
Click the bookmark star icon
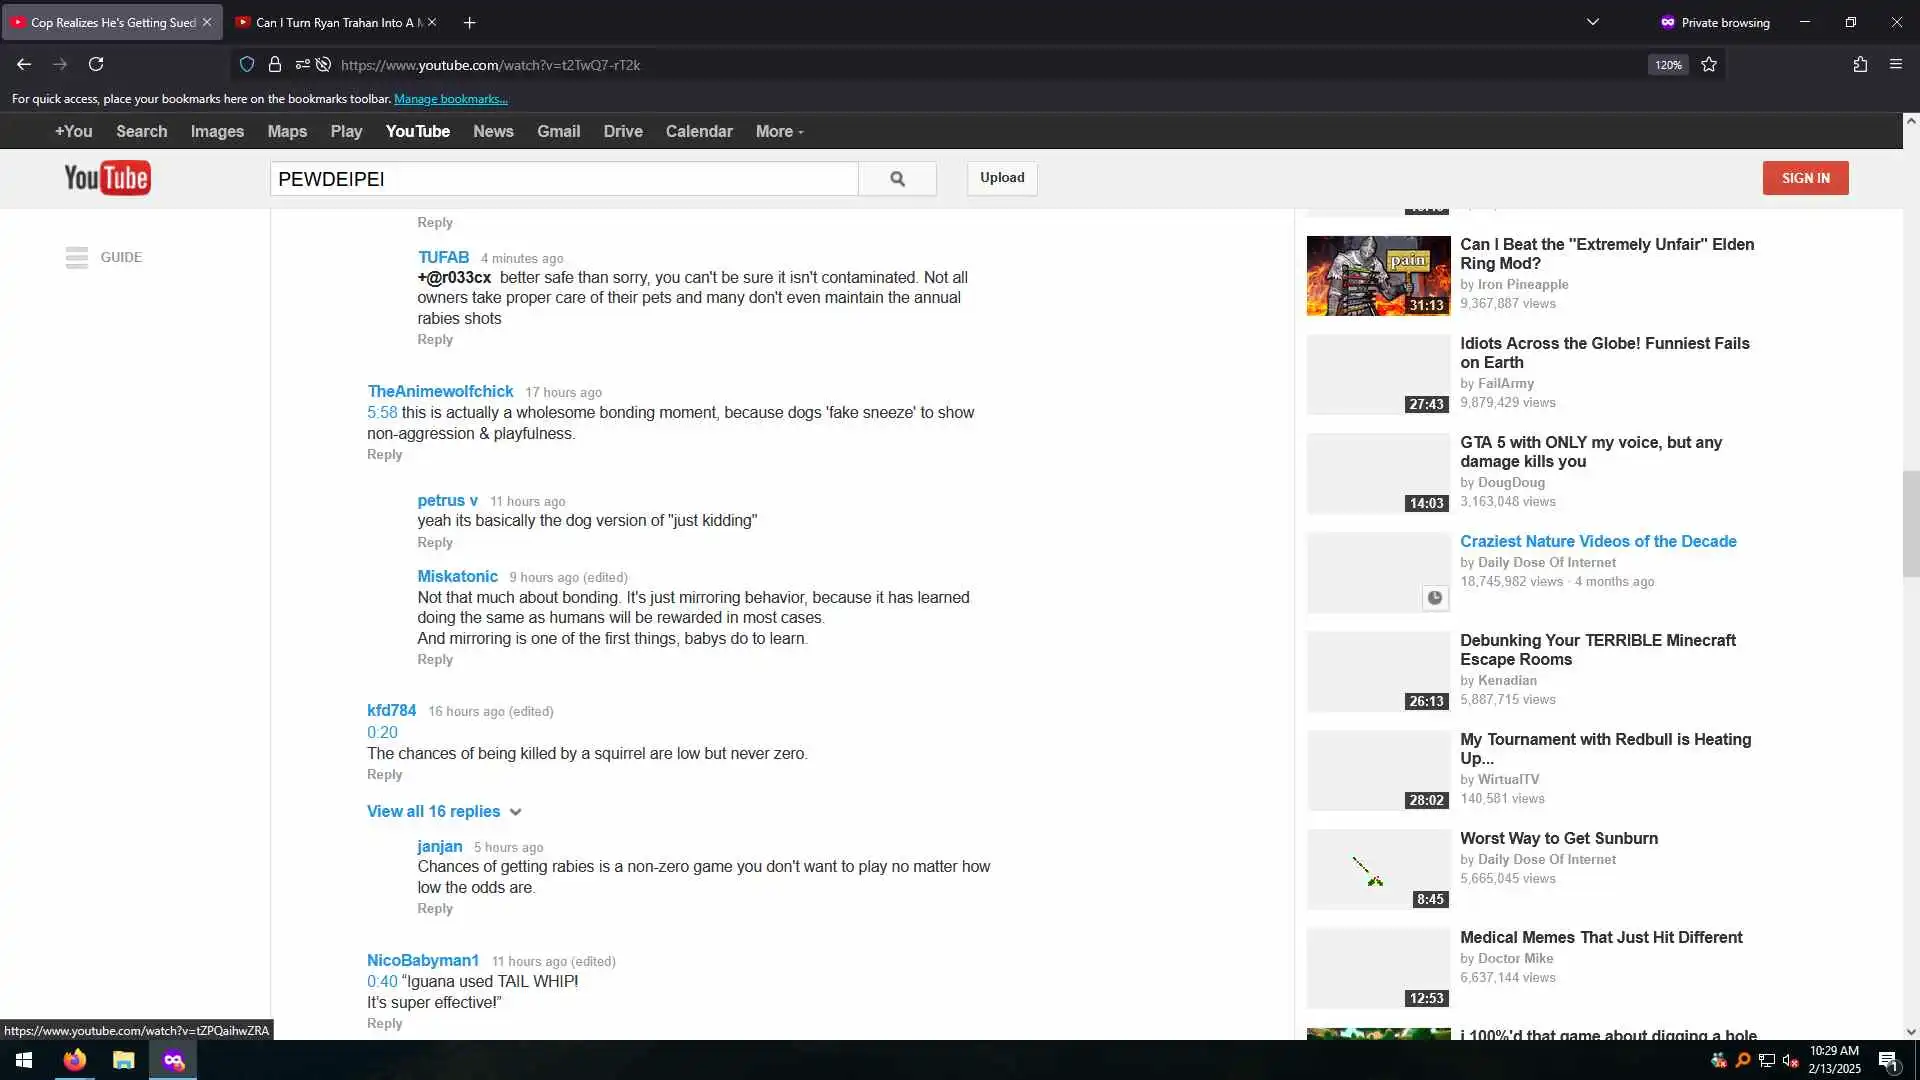[x=1709, y=65]
